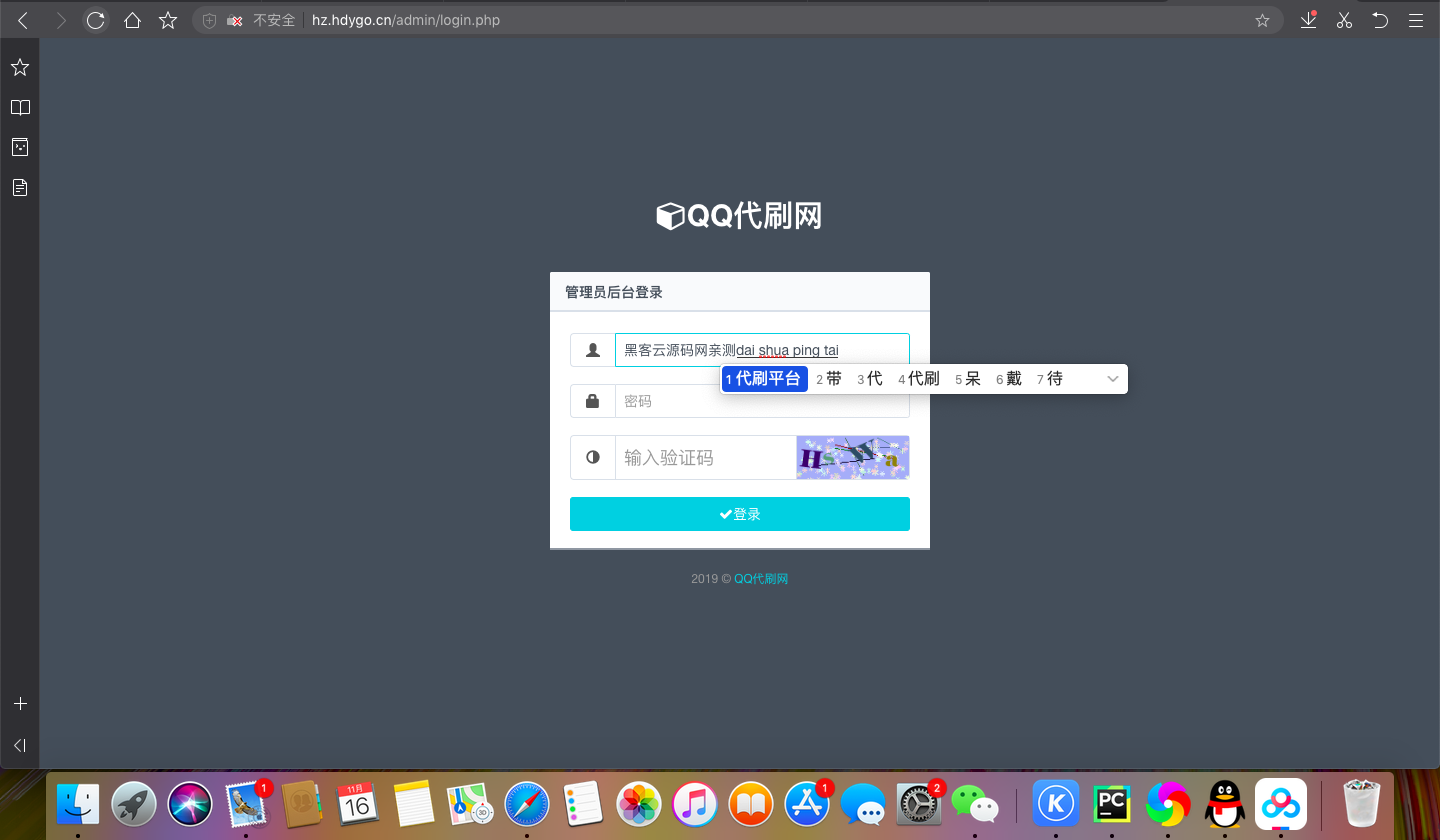
Task: Bookmark the page via the address bar star
Action: click(x=1262, y=20)
